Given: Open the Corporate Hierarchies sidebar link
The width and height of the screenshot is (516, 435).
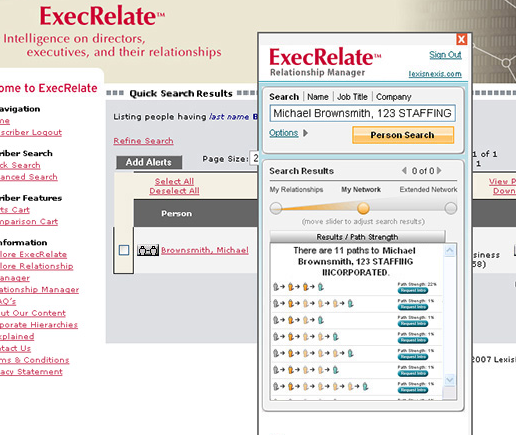Looking at the screenshot, I should click(x=39, y=325).
